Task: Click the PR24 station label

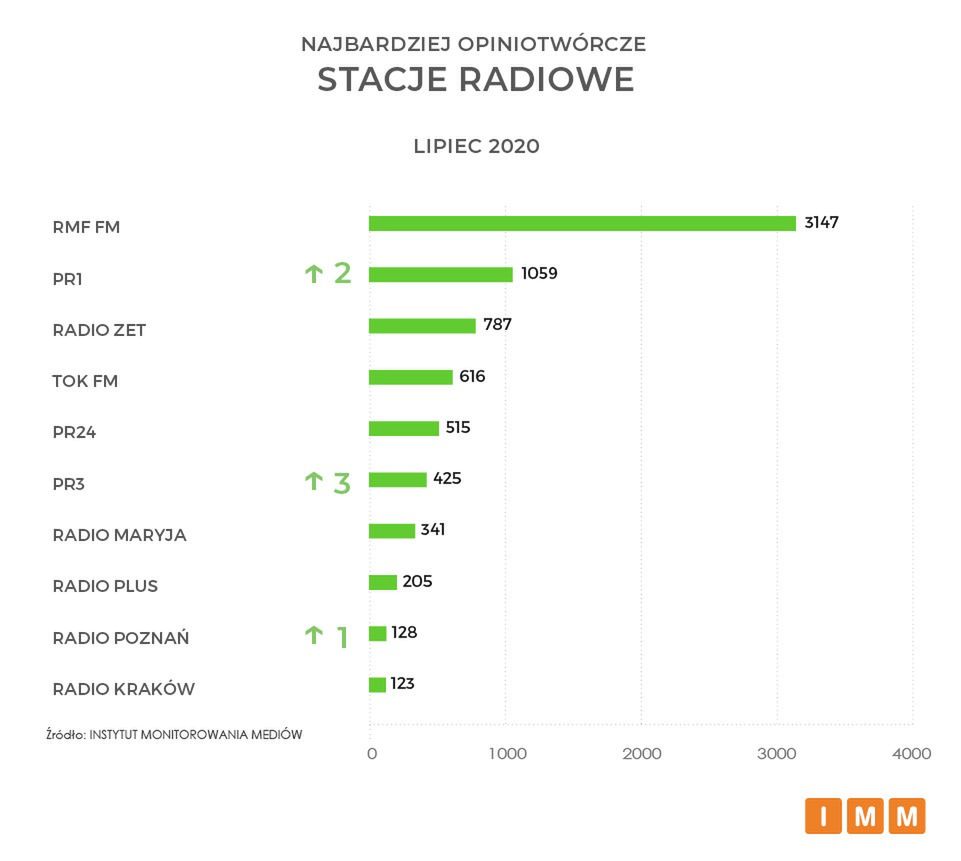Action: pos(74,433)
